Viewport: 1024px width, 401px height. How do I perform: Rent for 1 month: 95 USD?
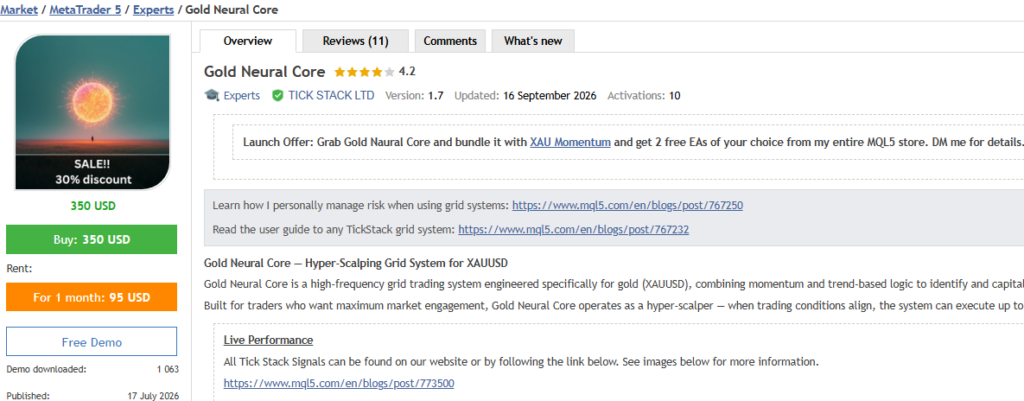click(x=91, y=297)
